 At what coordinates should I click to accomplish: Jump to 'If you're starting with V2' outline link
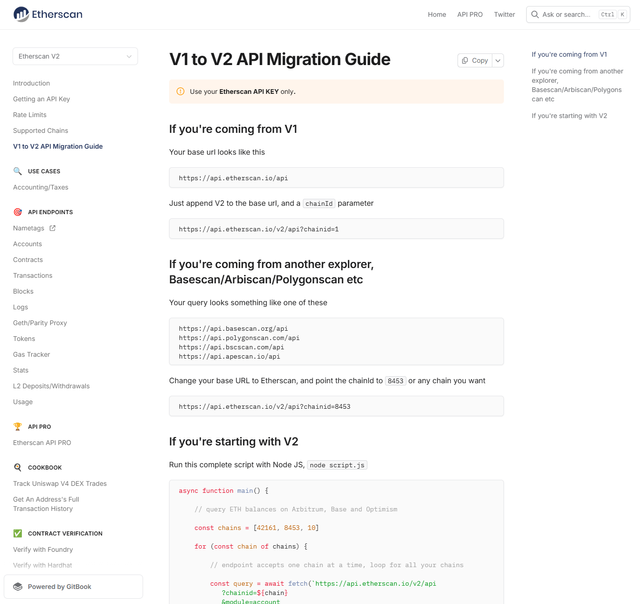[569, 116]
